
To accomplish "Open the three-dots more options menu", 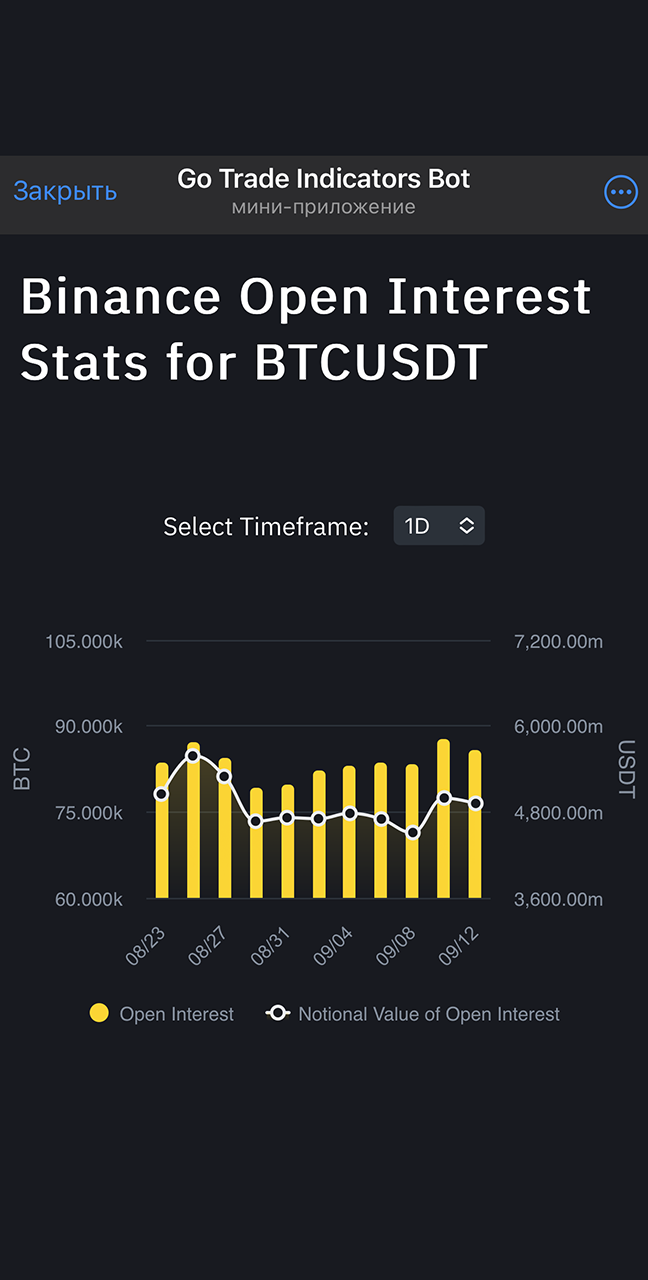I will (621, 192).
